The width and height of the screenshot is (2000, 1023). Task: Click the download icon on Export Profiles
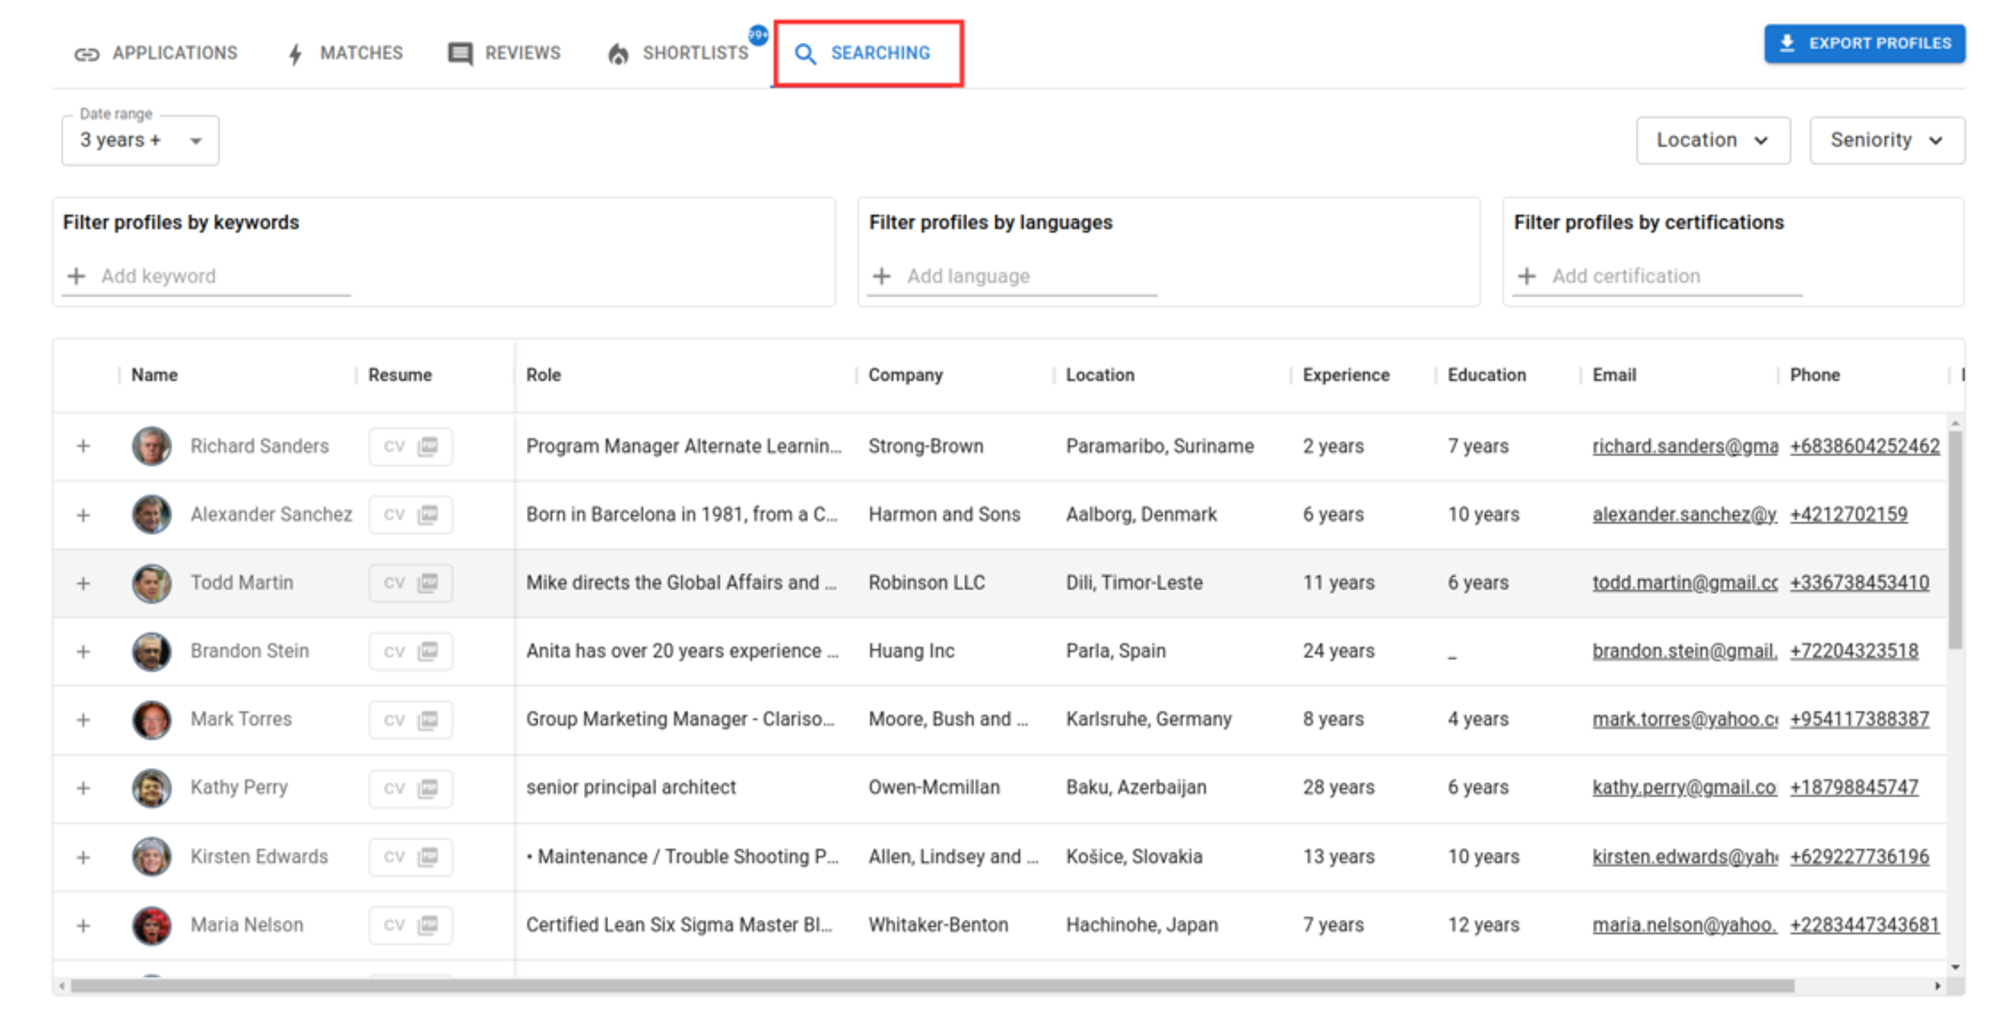click(1786, 43)
